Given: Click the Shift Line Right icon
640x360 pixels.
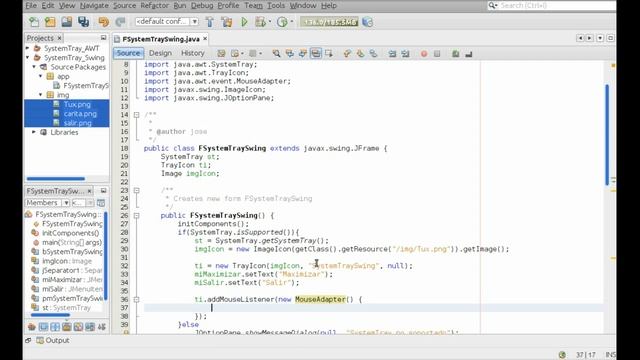Looking at the screenshot, I should [x=405, y=53].
